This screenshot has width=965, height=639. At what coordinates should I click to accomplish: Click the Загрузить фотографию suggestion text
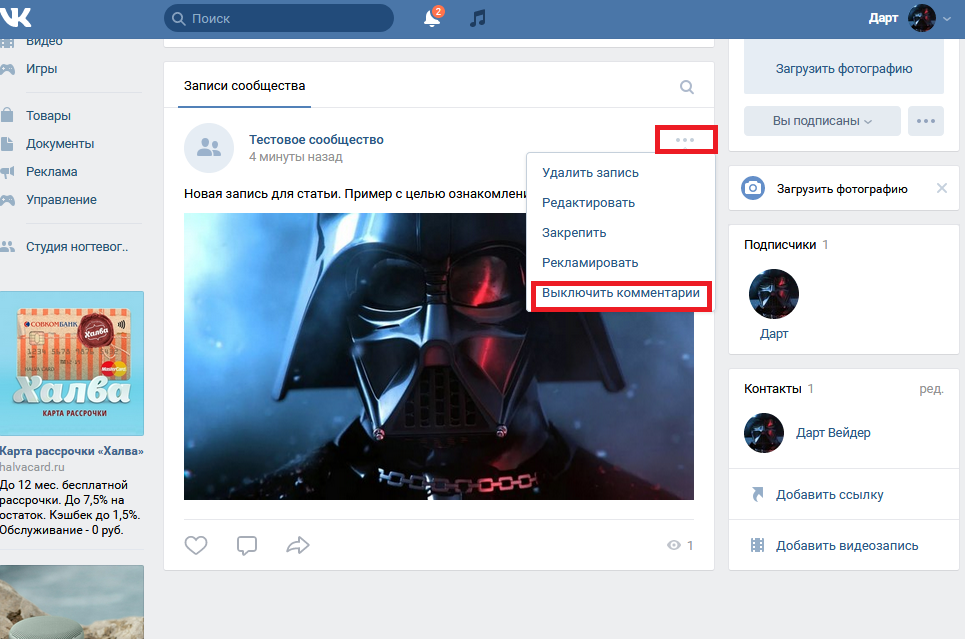point(842,189)
